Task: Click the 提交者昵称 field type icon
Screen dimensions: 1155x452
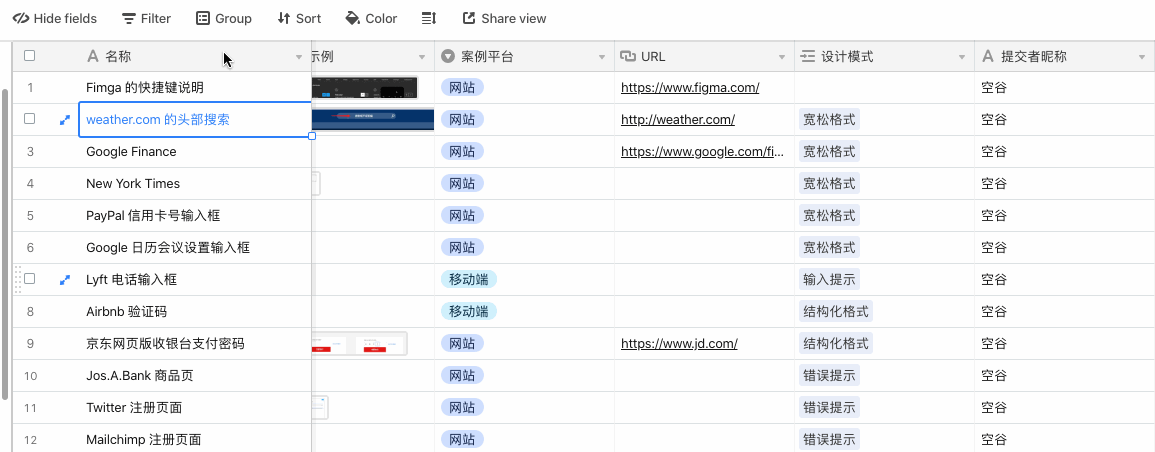Action: tap(988, 56)
